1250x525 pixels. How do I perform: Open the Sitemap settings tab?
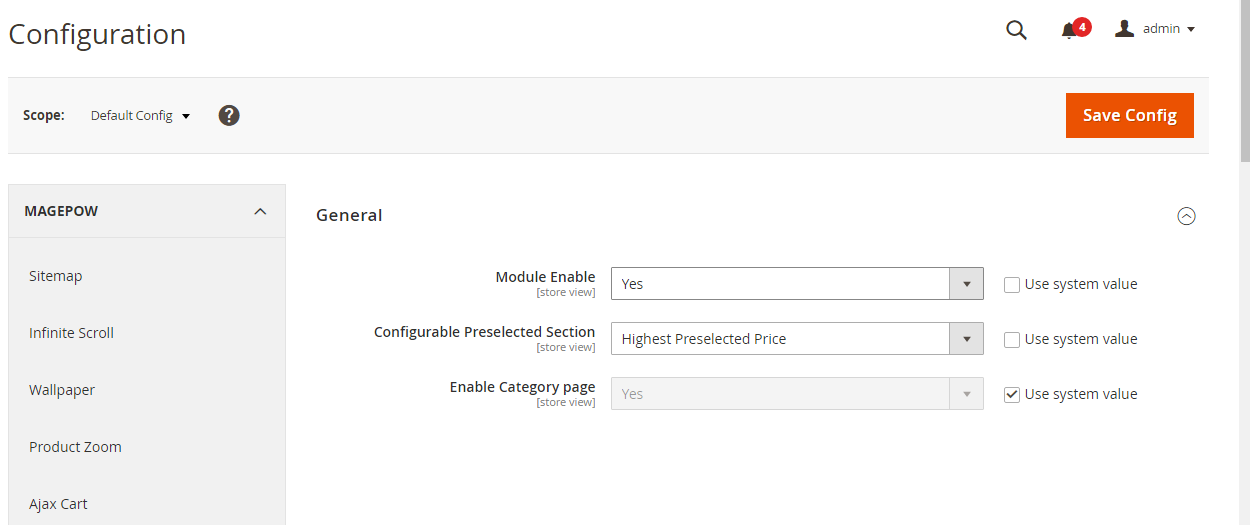[x=56, y=276]
